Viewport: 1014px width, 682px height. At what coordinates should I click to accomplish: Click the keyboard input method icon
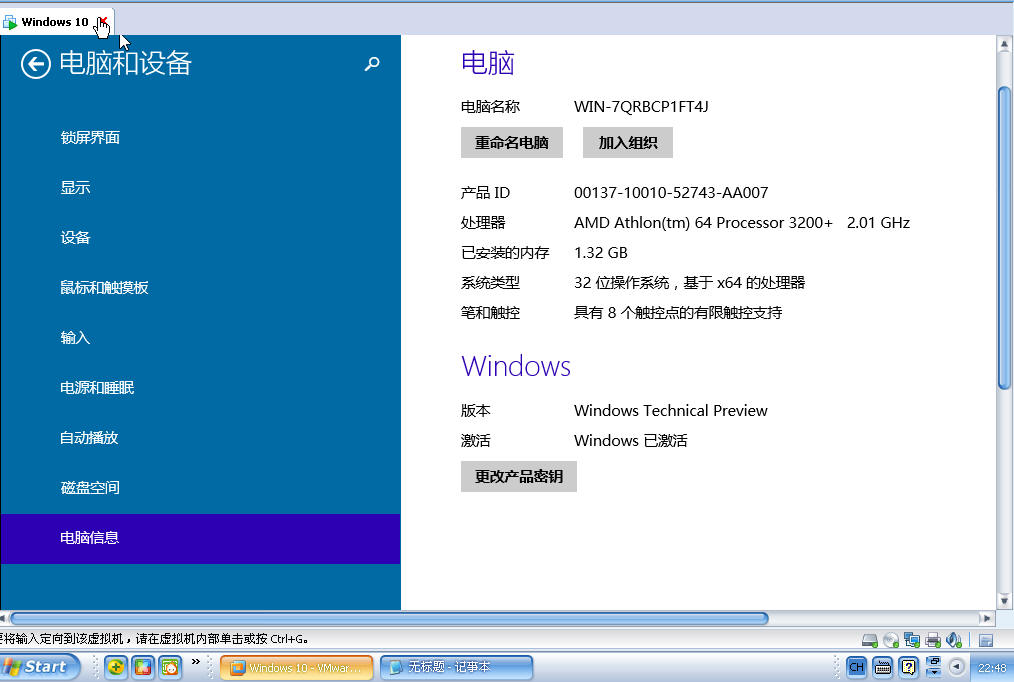(883, 666)
